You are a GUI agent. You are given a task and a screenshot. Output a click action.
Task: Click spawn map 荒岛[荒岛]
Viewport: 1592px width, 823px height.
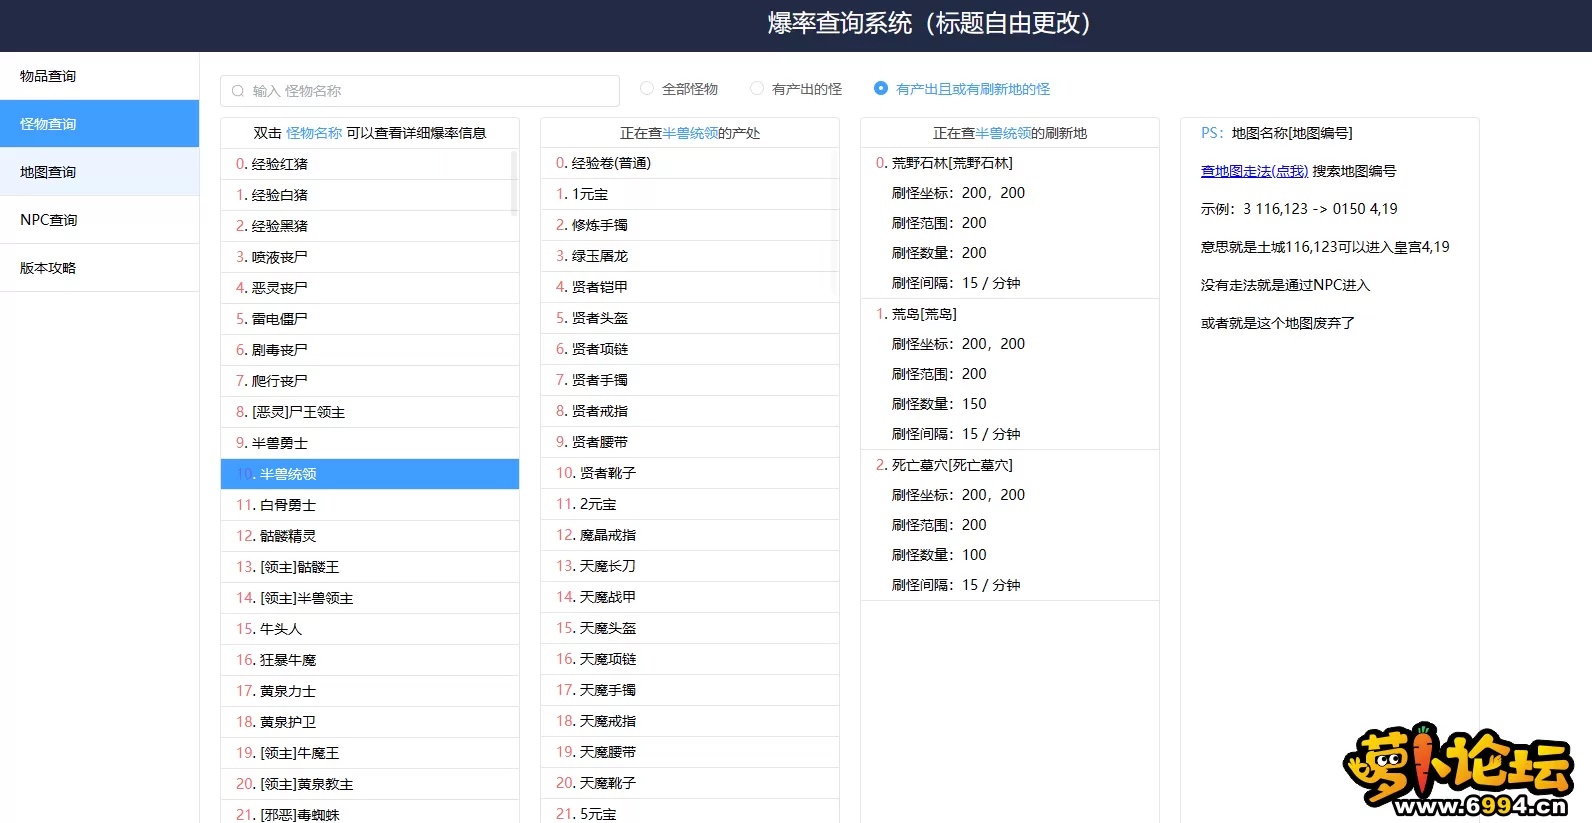click(x=924, y=314)
